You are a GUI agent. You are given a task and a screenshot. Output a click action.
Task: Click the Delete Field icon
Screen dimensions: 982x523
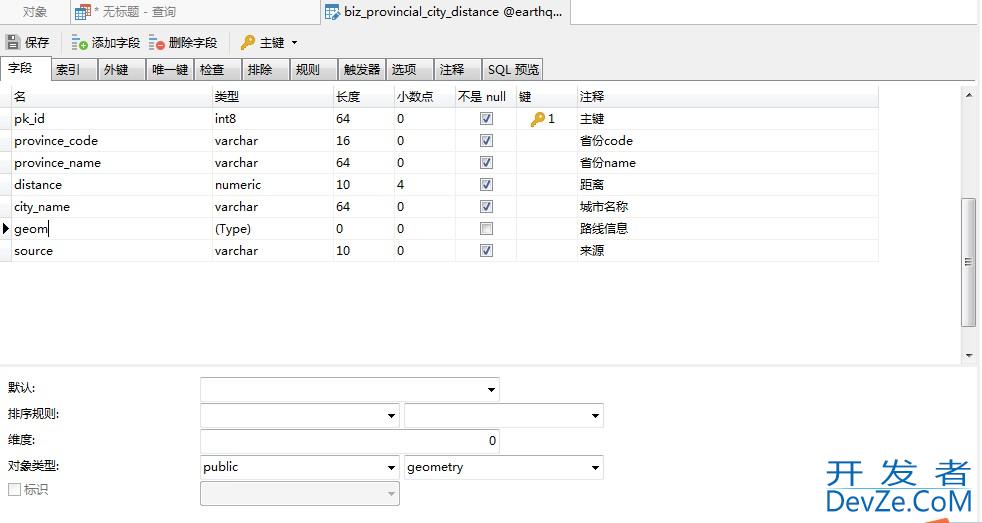157,43
